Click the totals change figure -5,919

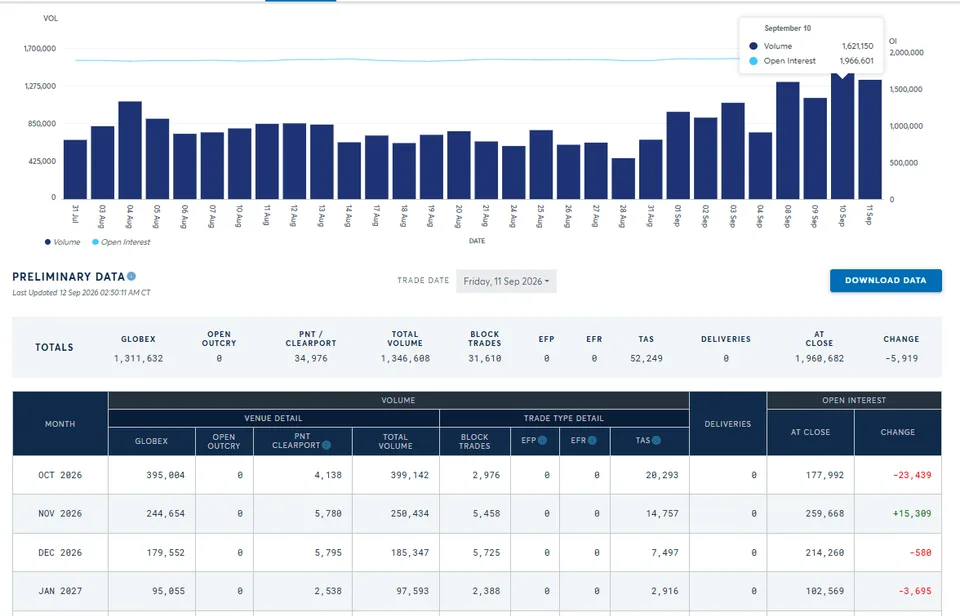(x=901, y=359)
